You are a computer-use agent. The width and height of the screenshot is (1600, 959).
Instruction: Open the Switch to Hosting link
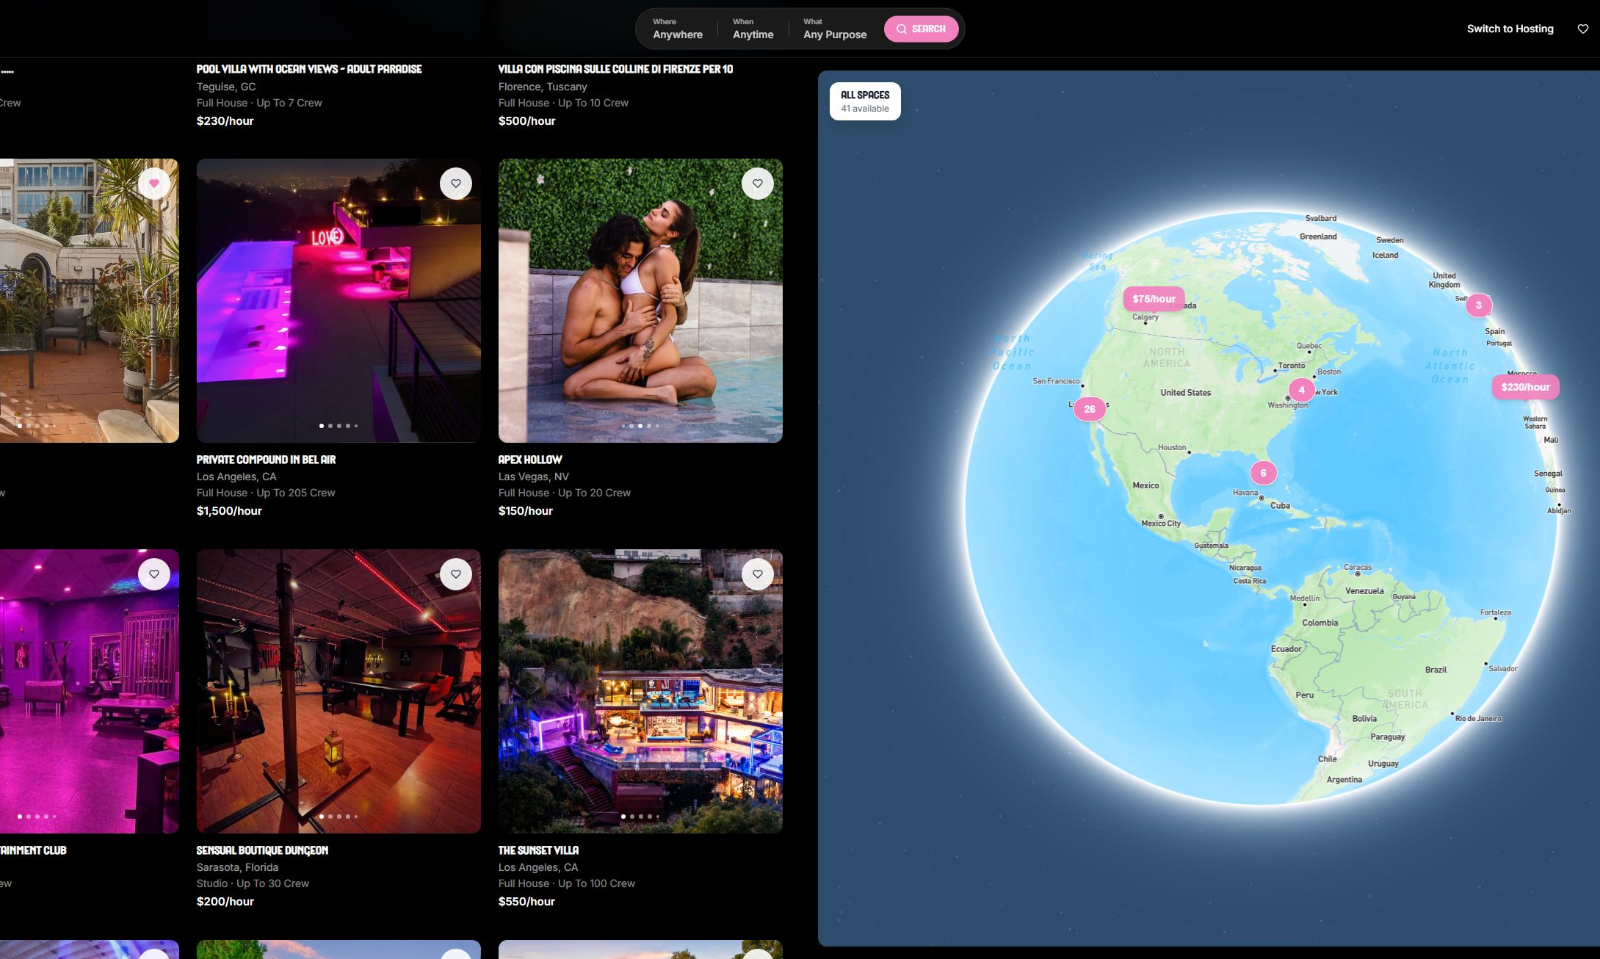(x=1510, y=29)
